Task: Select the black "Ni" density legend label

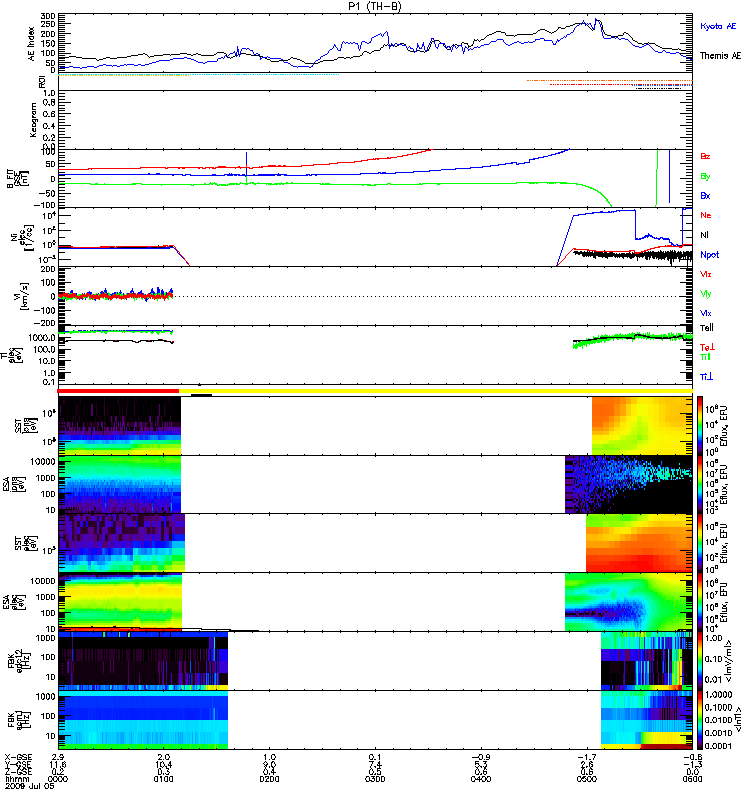Action: (704, 235)
